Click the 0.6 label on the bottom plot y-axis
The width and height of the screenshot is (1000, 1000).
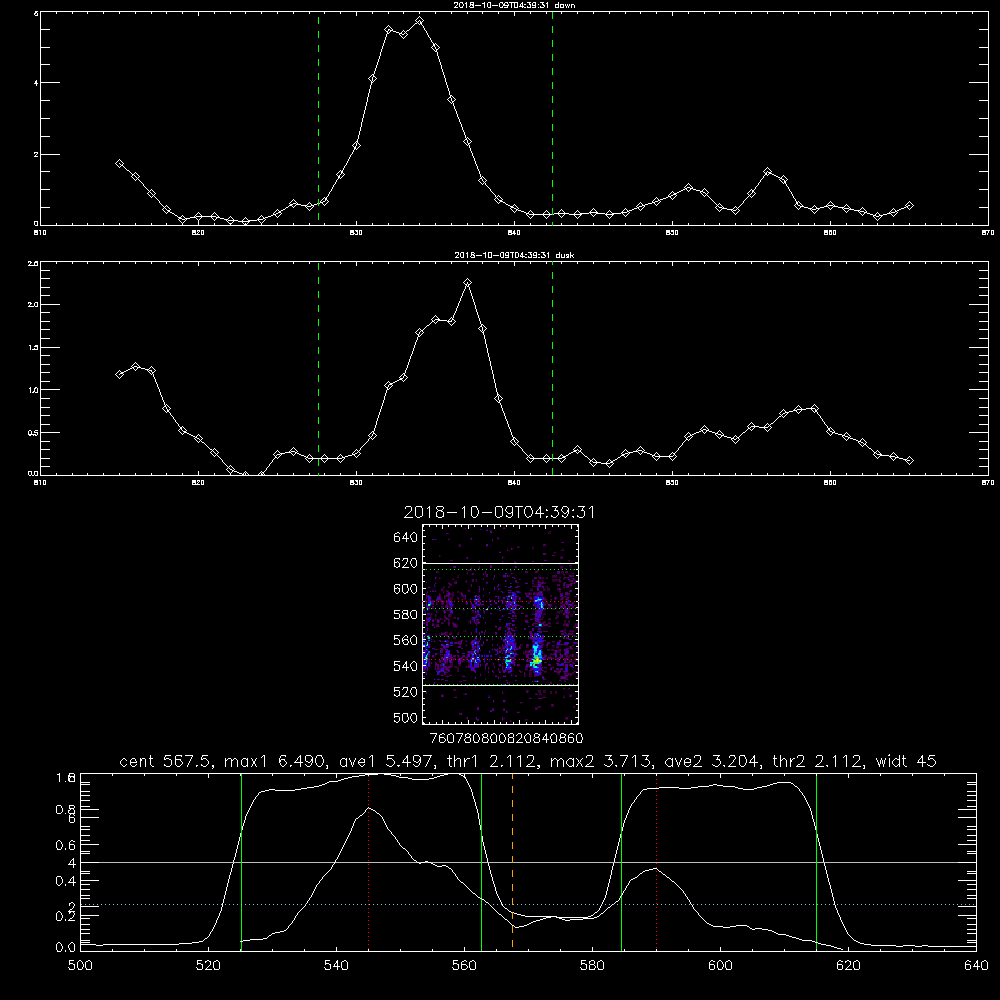(66, 845)
